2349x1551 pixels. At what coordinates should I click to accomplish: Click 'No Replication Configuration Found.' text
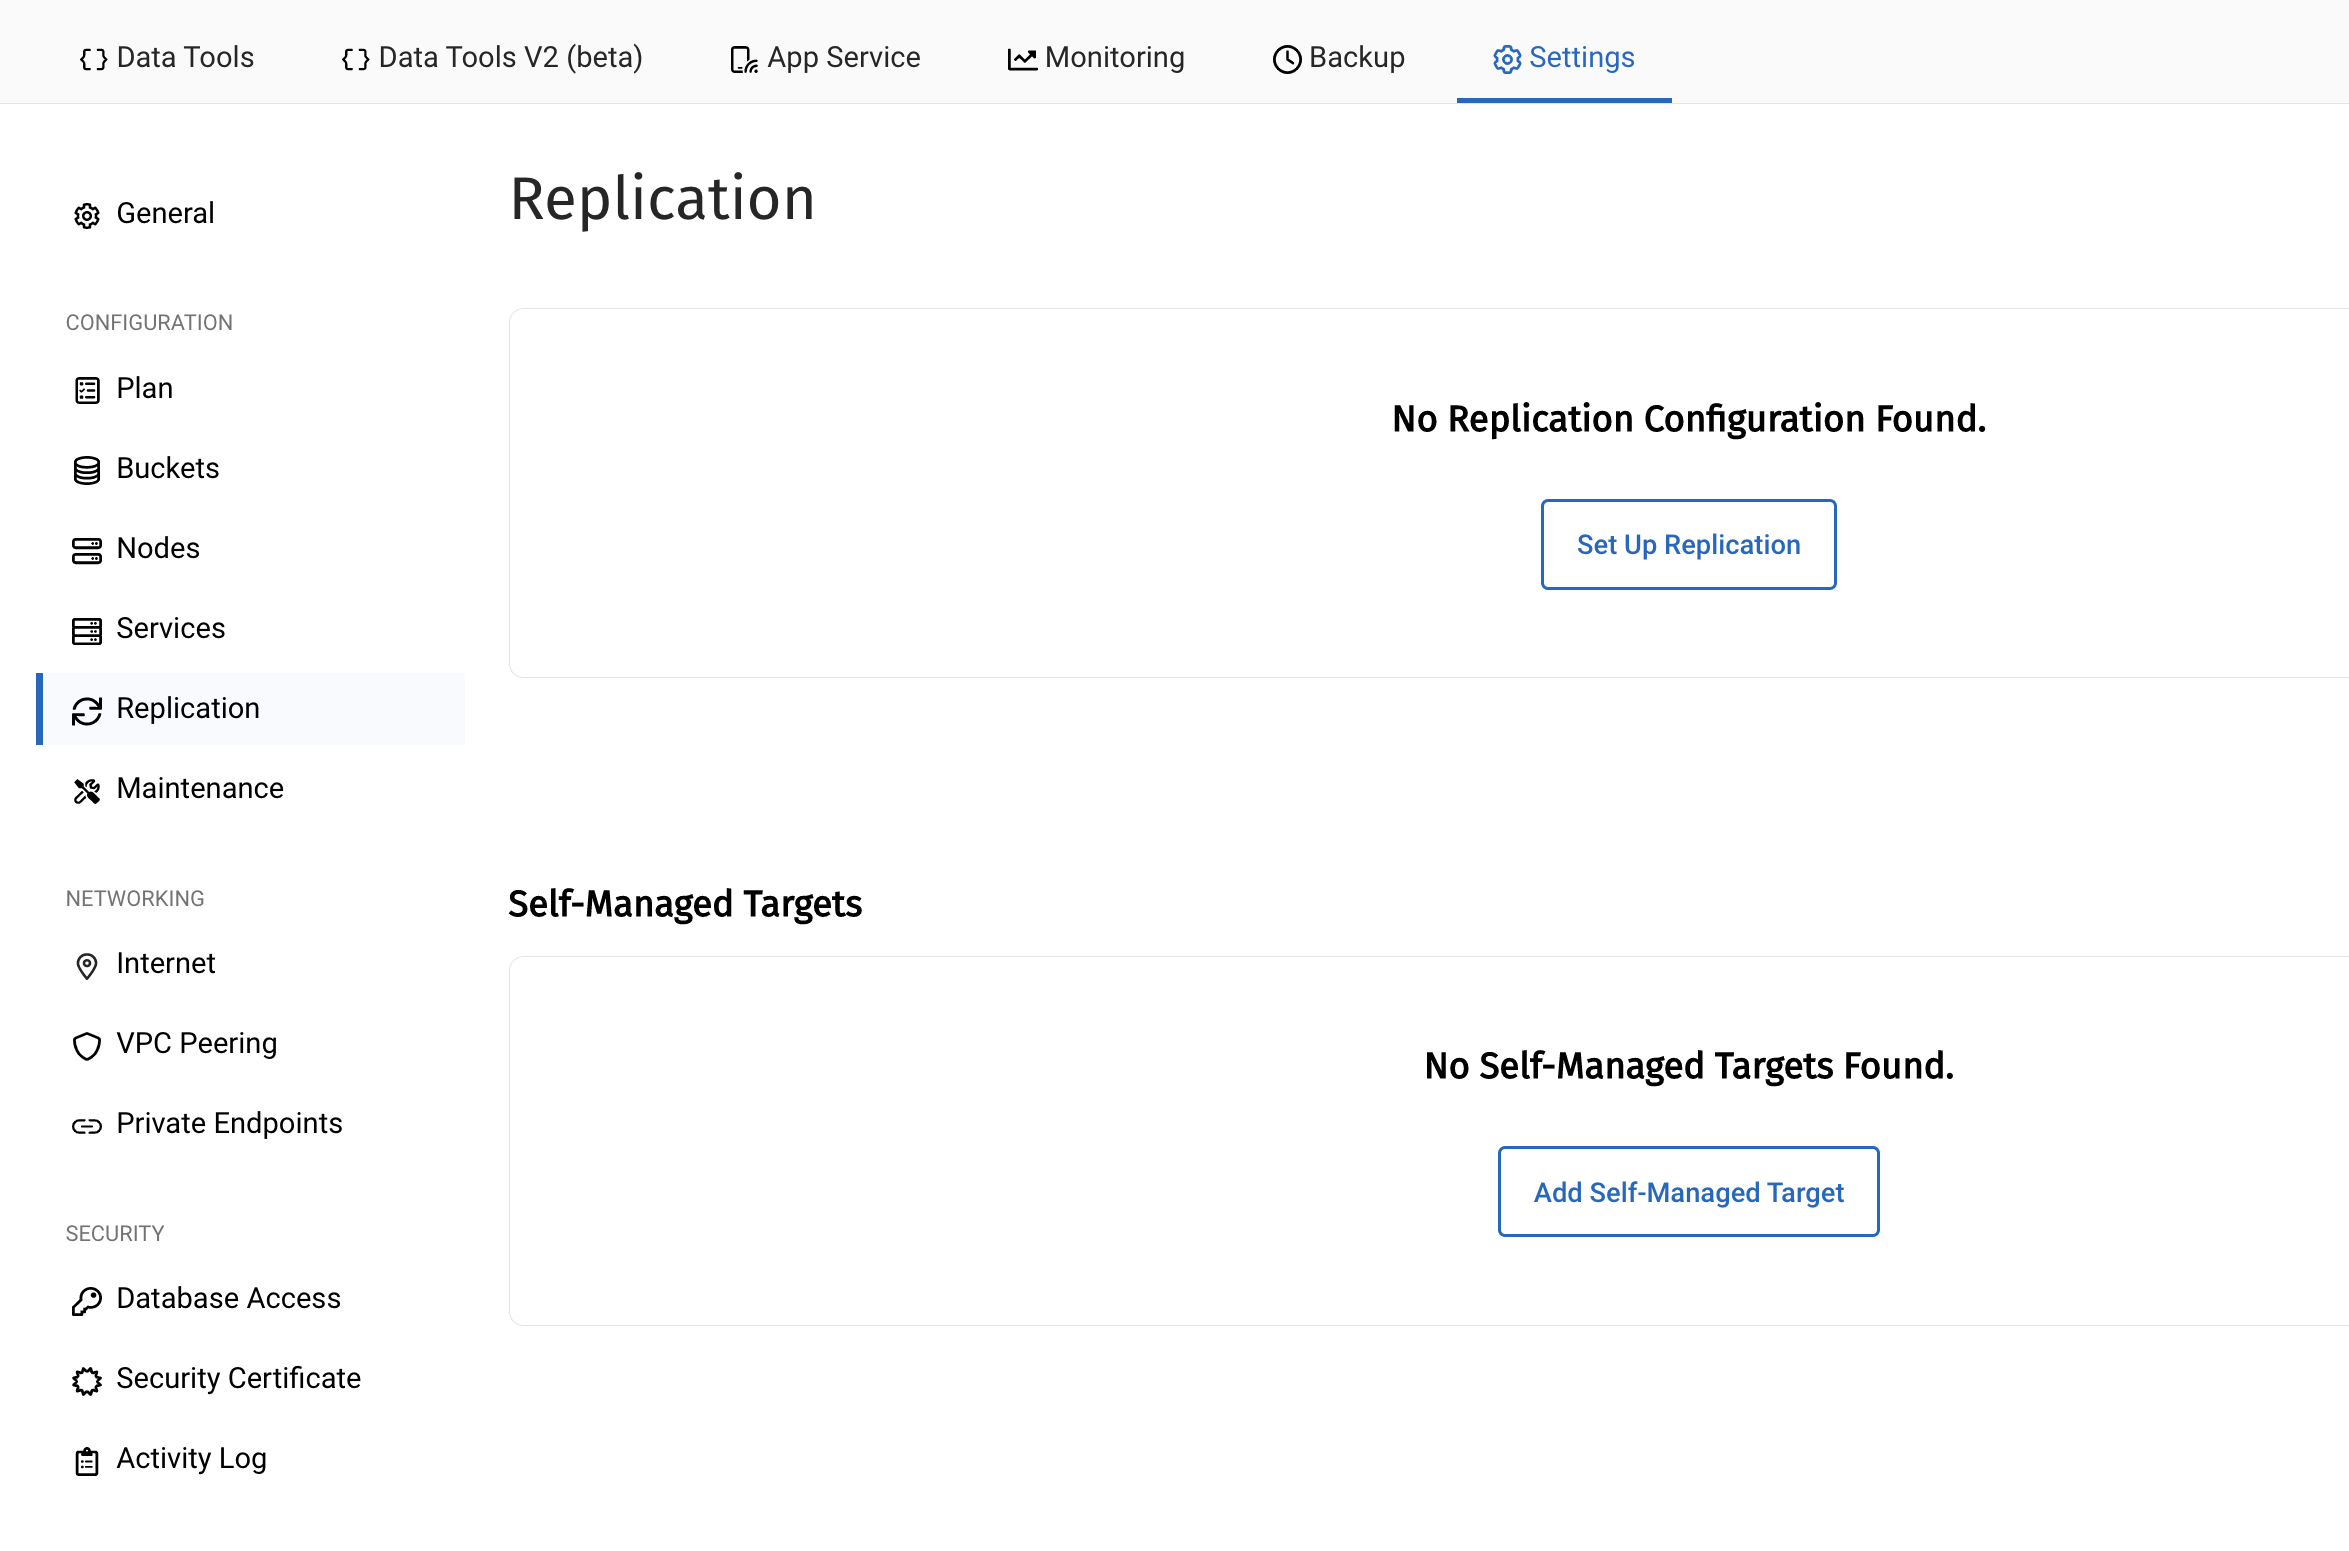(1689, 418)
